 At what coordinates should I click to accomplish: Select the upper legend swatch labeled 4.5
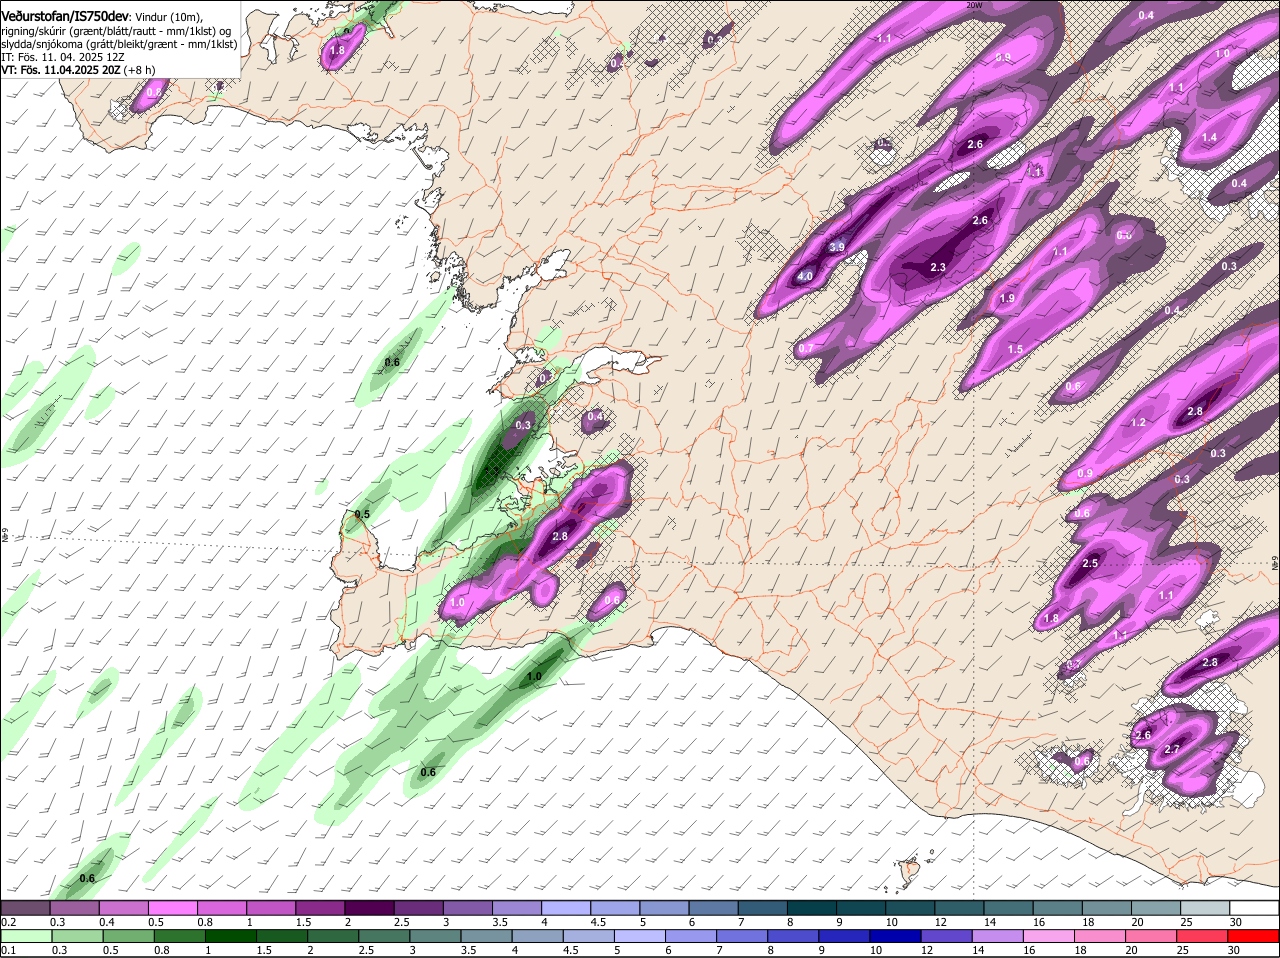pos(615,907)
